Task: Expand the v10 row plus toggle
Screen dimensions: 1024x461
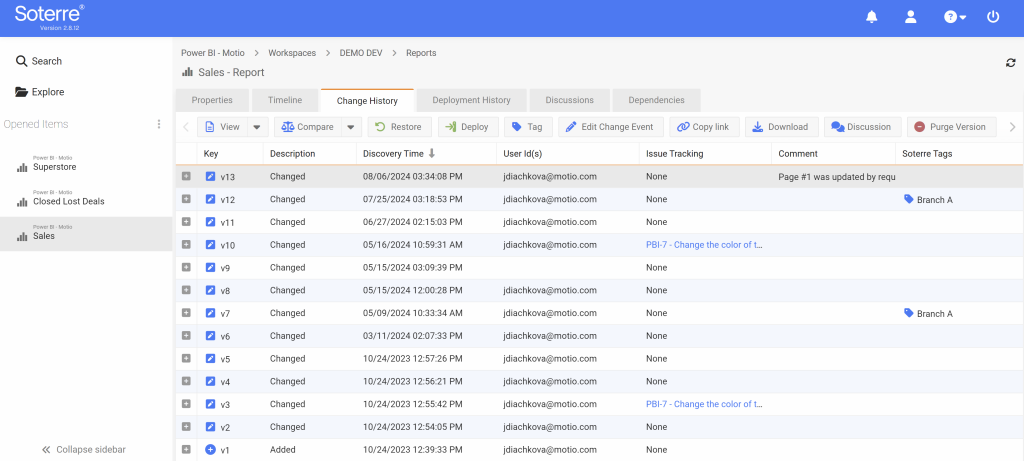Action: pos(186,245)
